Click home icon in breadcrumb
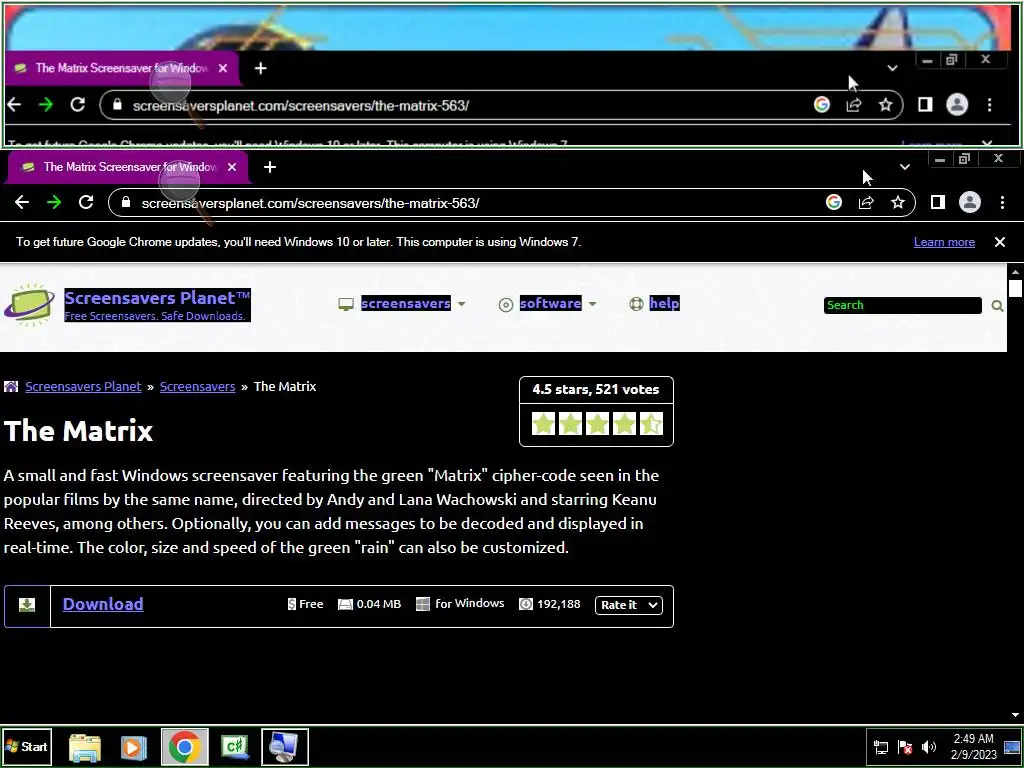Image resolution: width=1024 pixels, height=768 pixels. (11, 387)
